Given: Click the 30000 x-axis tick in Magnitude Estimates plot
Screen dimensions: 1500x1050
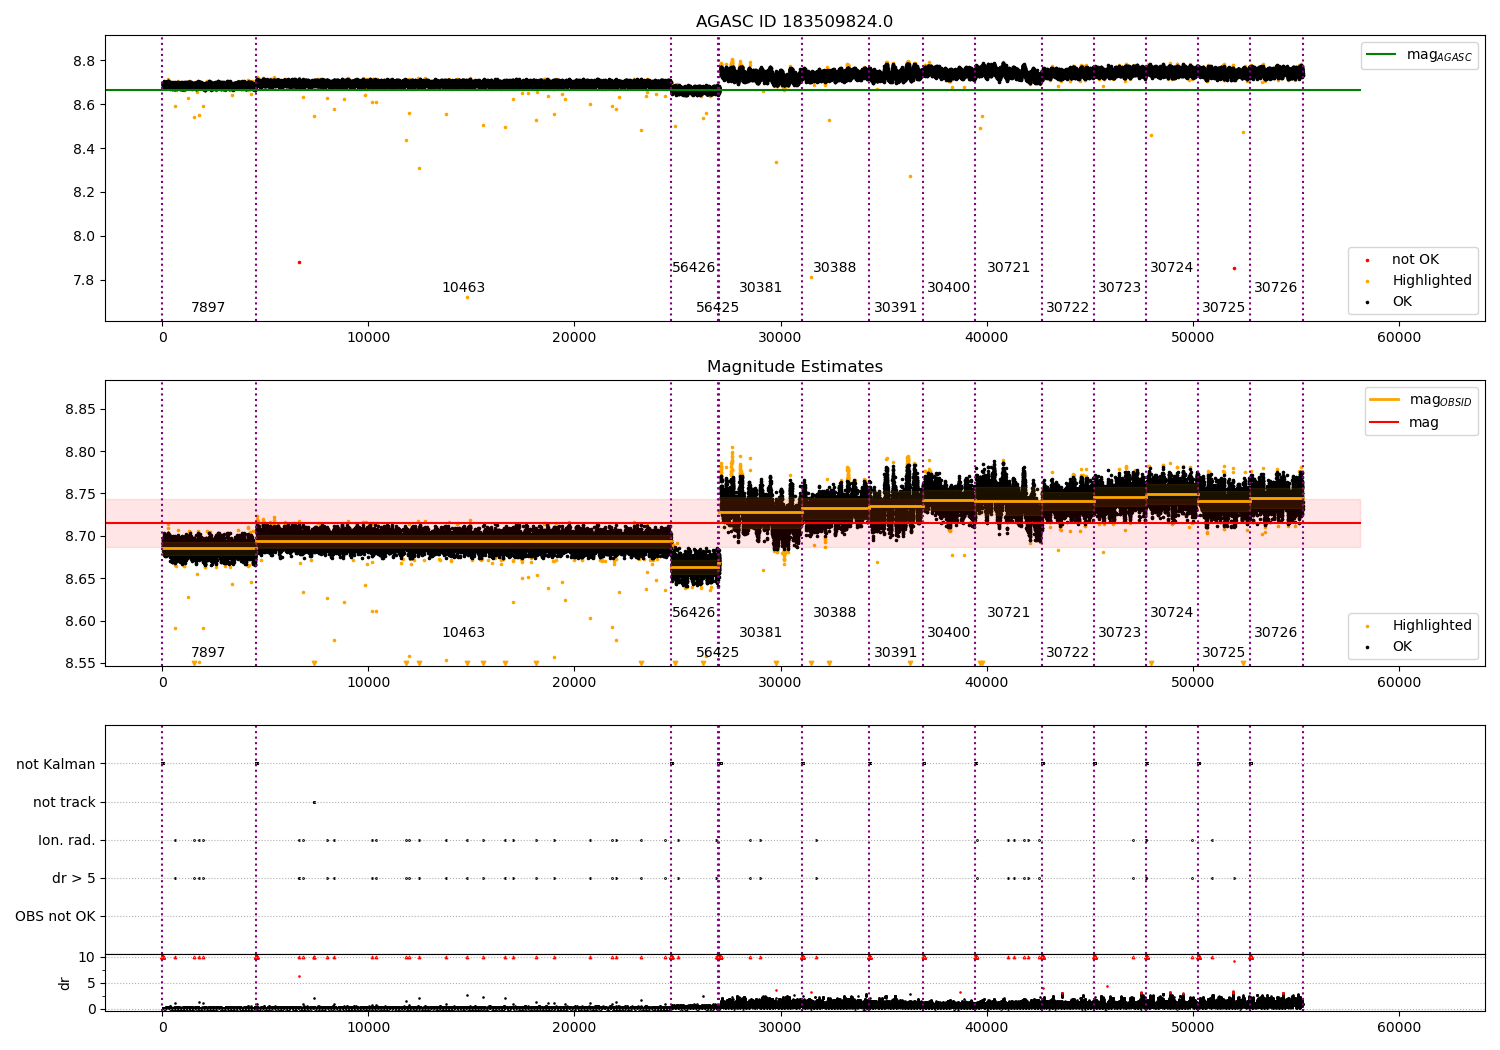Looking at the screenshot, I should pos(781,683).
